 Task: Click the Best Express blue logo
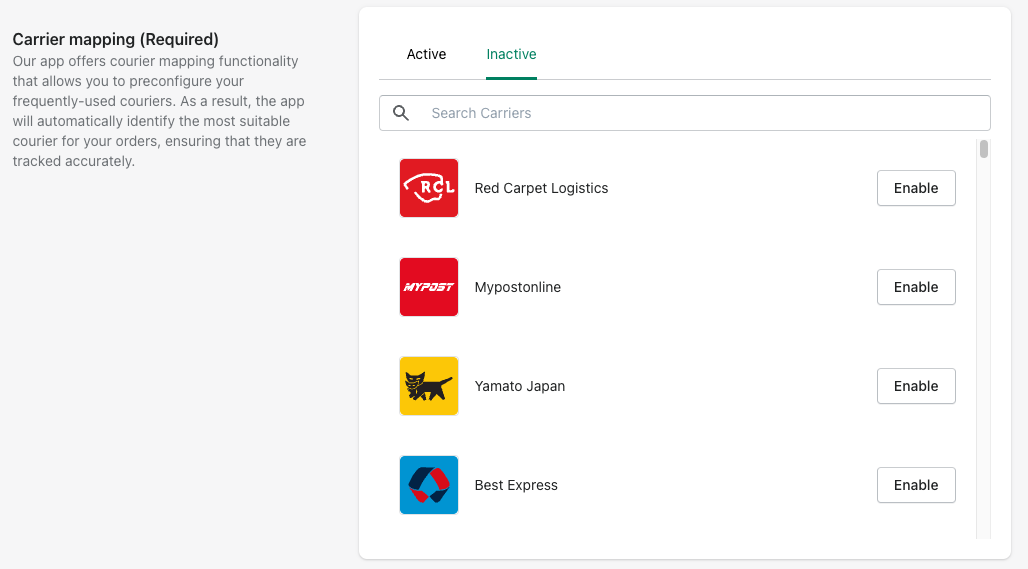(429, 485)
